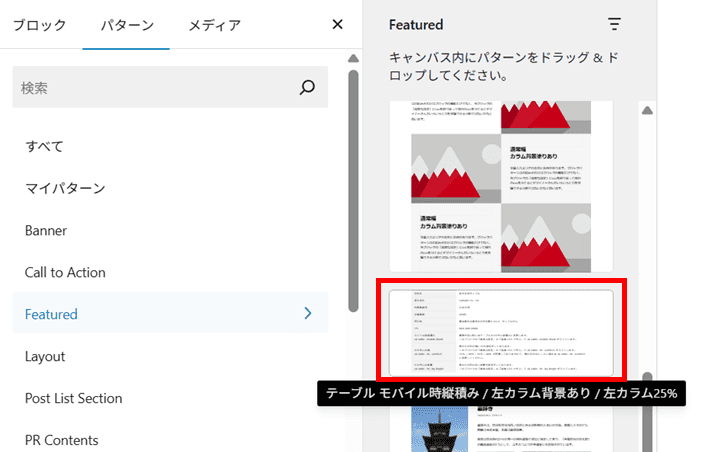Screen dimensions: 710x452
Task: Open the メディア tab
Action: click(214, 25)
